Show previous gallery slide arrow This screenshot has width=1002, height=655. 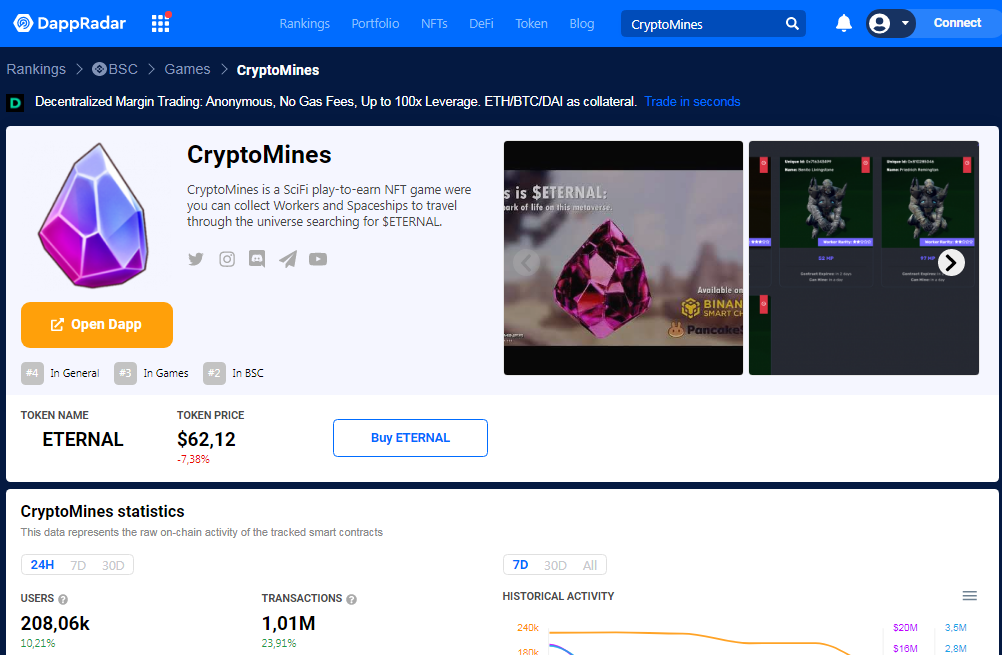point(527,262)
